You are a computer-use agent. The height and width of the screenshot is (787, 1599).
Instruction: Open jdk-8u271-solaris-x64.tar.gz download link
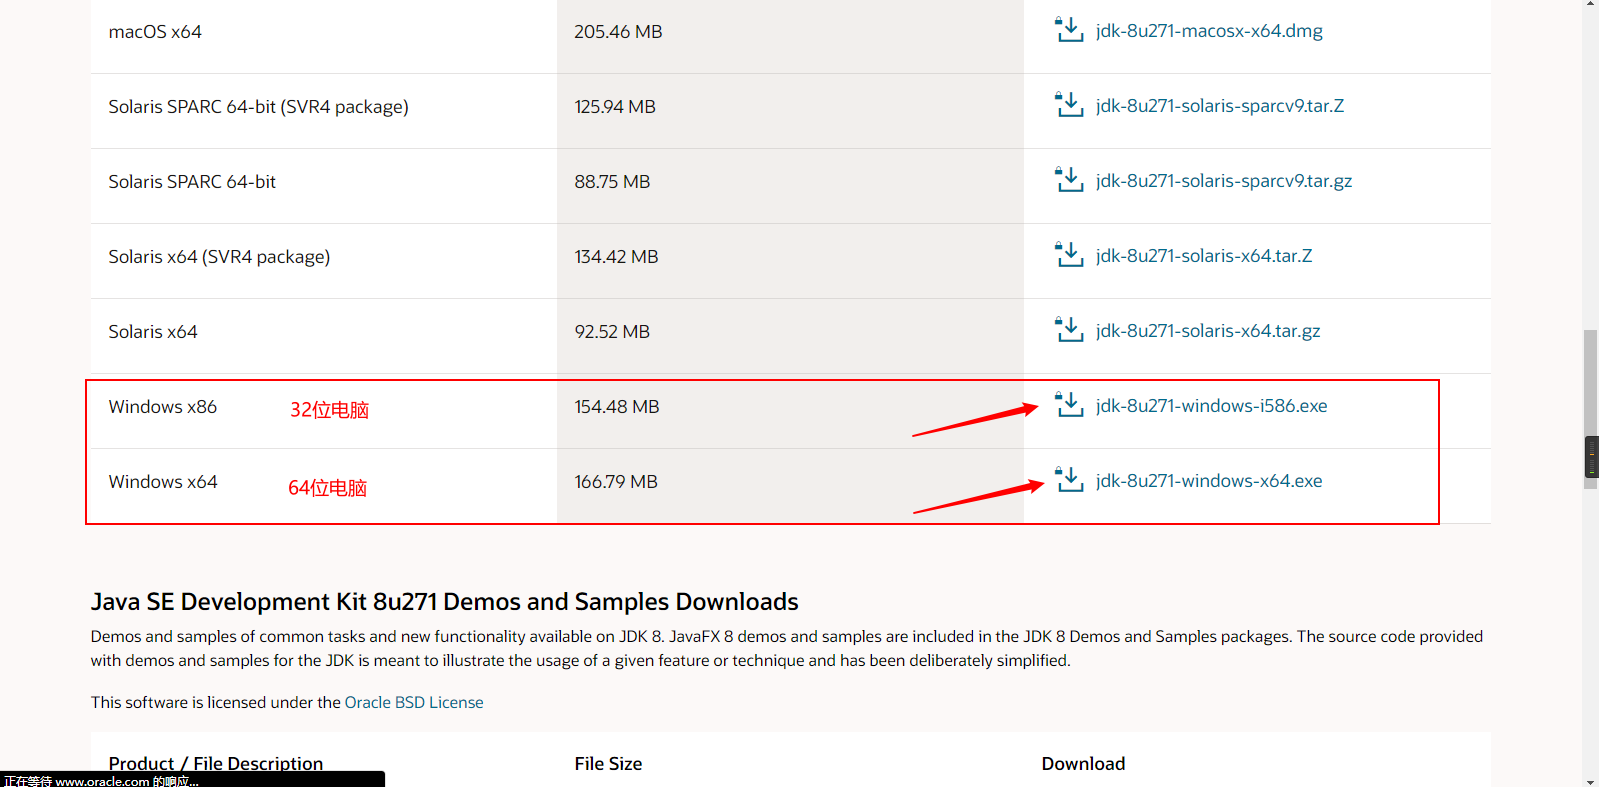(1207, 331)
